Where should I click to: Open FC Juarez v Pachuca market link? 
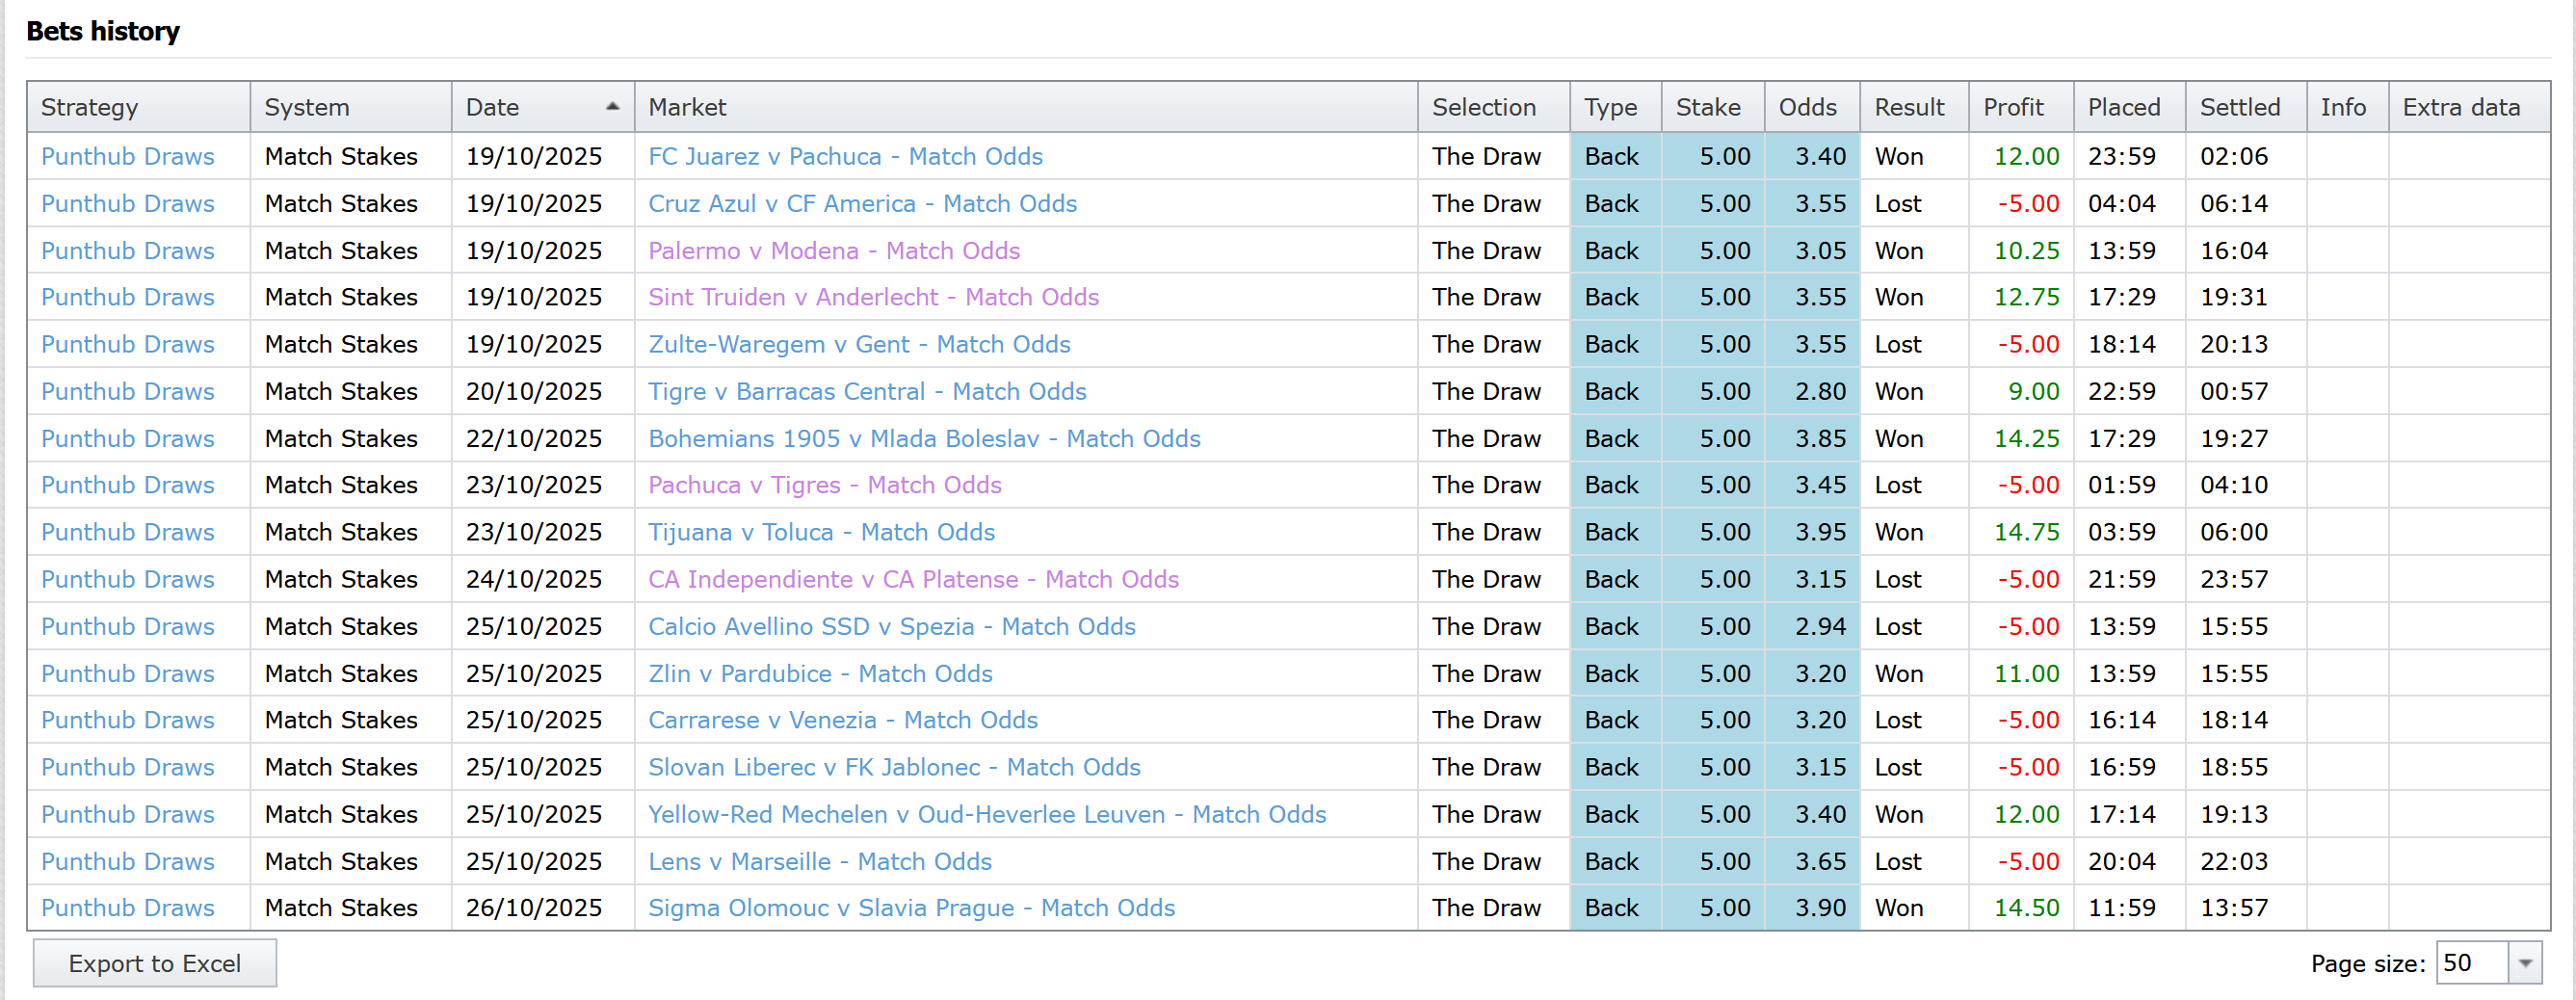pos(845,156)
